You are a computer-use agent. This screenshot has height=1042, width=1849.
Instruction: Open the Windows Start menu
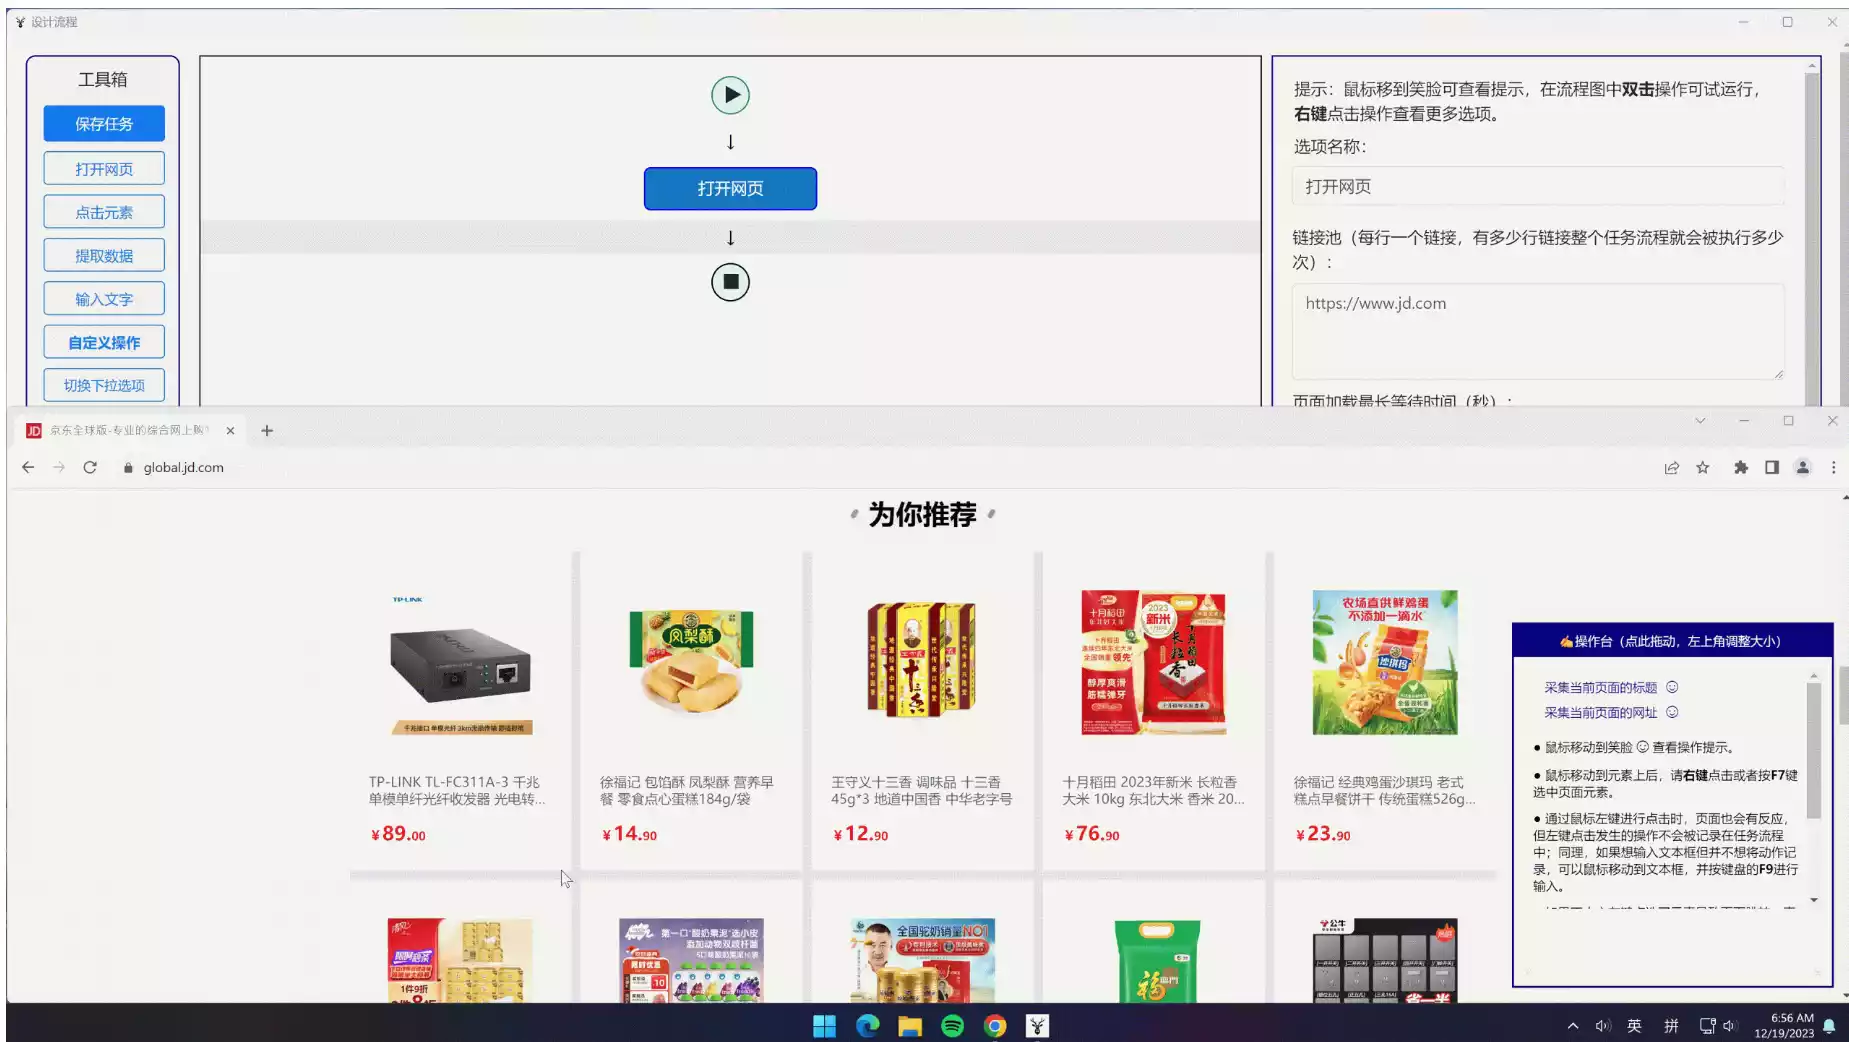click(824, 1026)
